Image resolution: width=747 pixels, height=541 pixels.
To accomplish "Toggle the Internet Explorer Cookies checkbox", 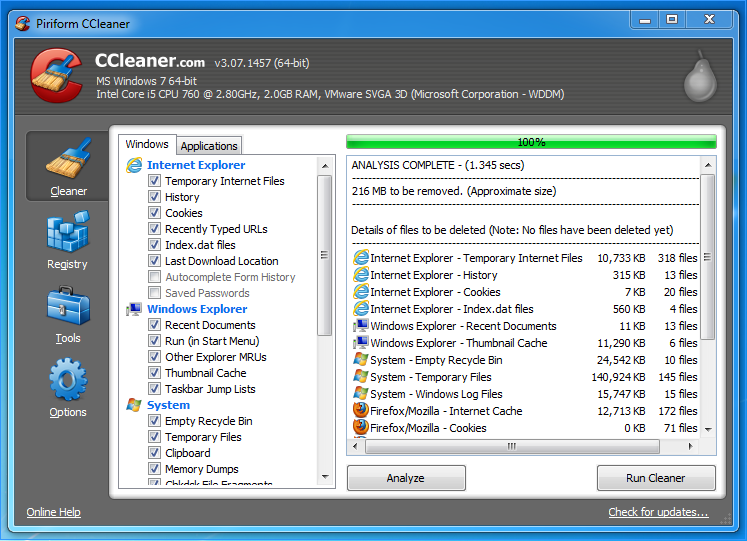I will click(154, 213).
